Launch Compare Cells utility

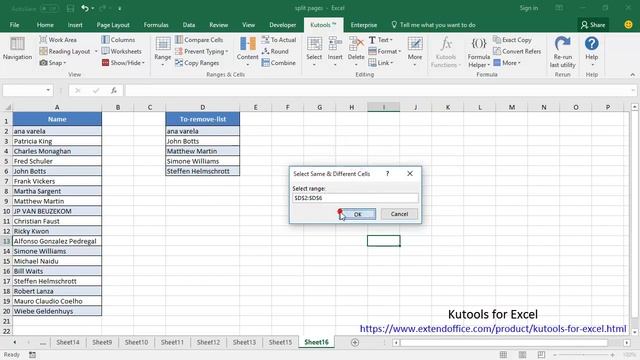click(x=199, y=40)
